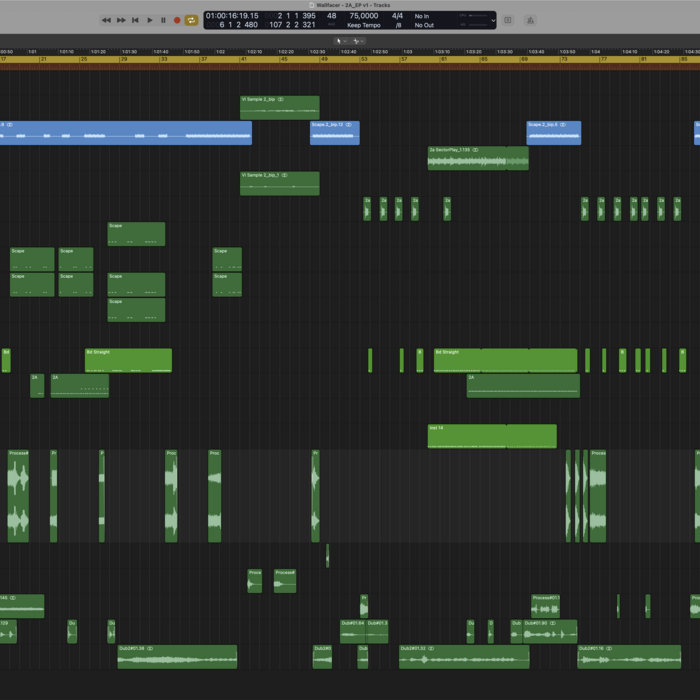The image size is (700, 700).
Task: Open the left-click pointer tool menu
Action: pos(340,42)
